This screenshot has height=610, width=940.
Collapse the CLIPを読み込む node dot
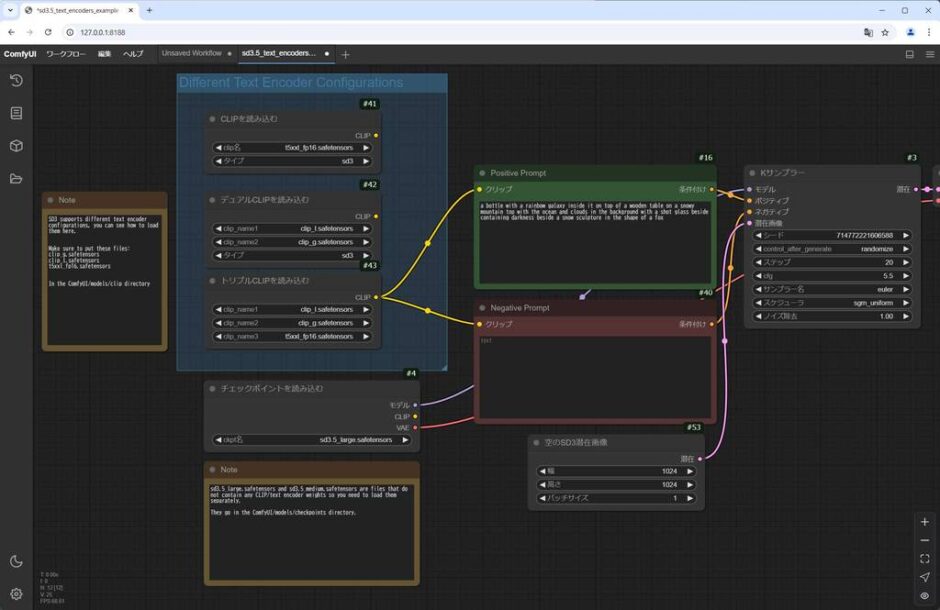(212, 119)
